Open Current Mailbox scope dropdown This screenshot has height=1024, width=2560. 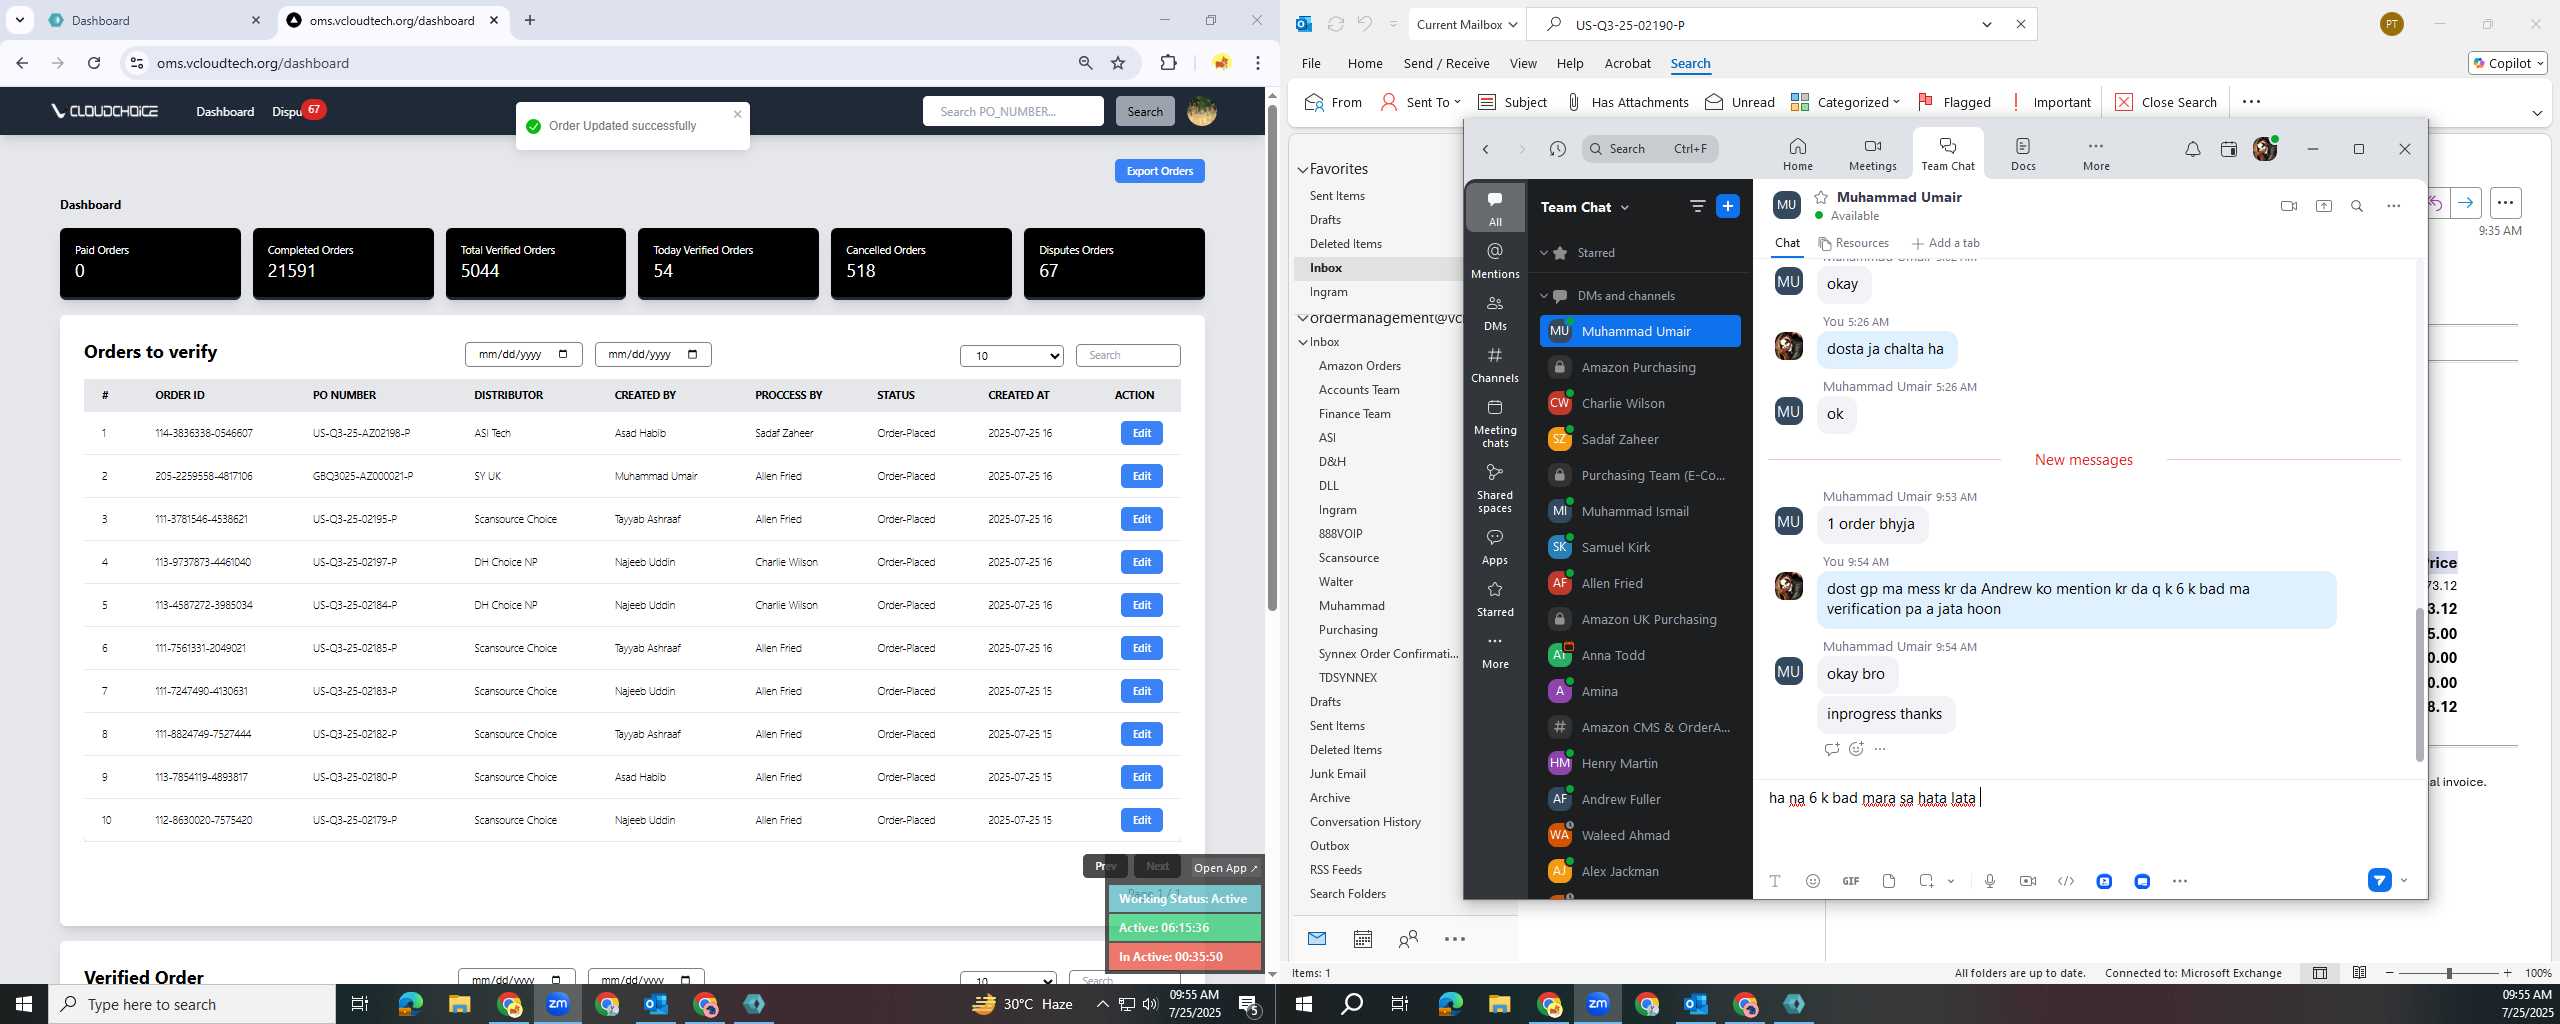pos(1466,24)
